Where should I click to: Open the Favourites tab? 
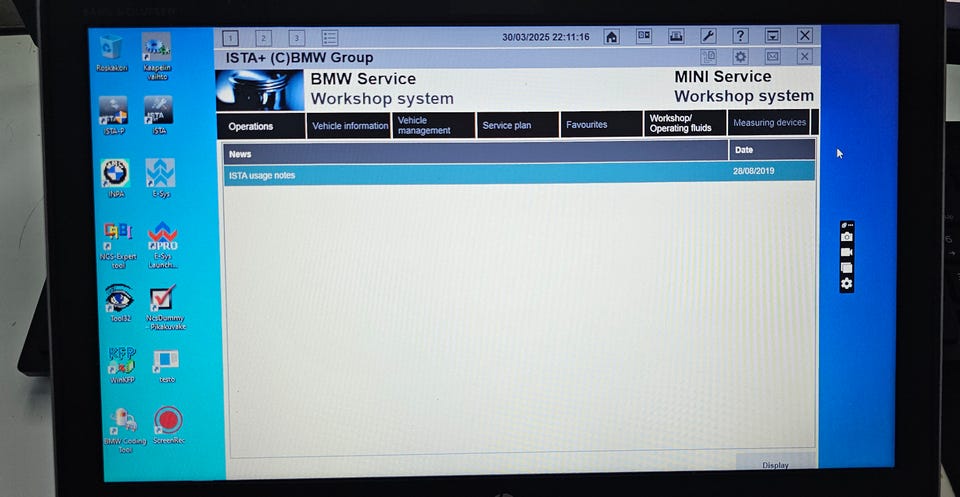601,124
